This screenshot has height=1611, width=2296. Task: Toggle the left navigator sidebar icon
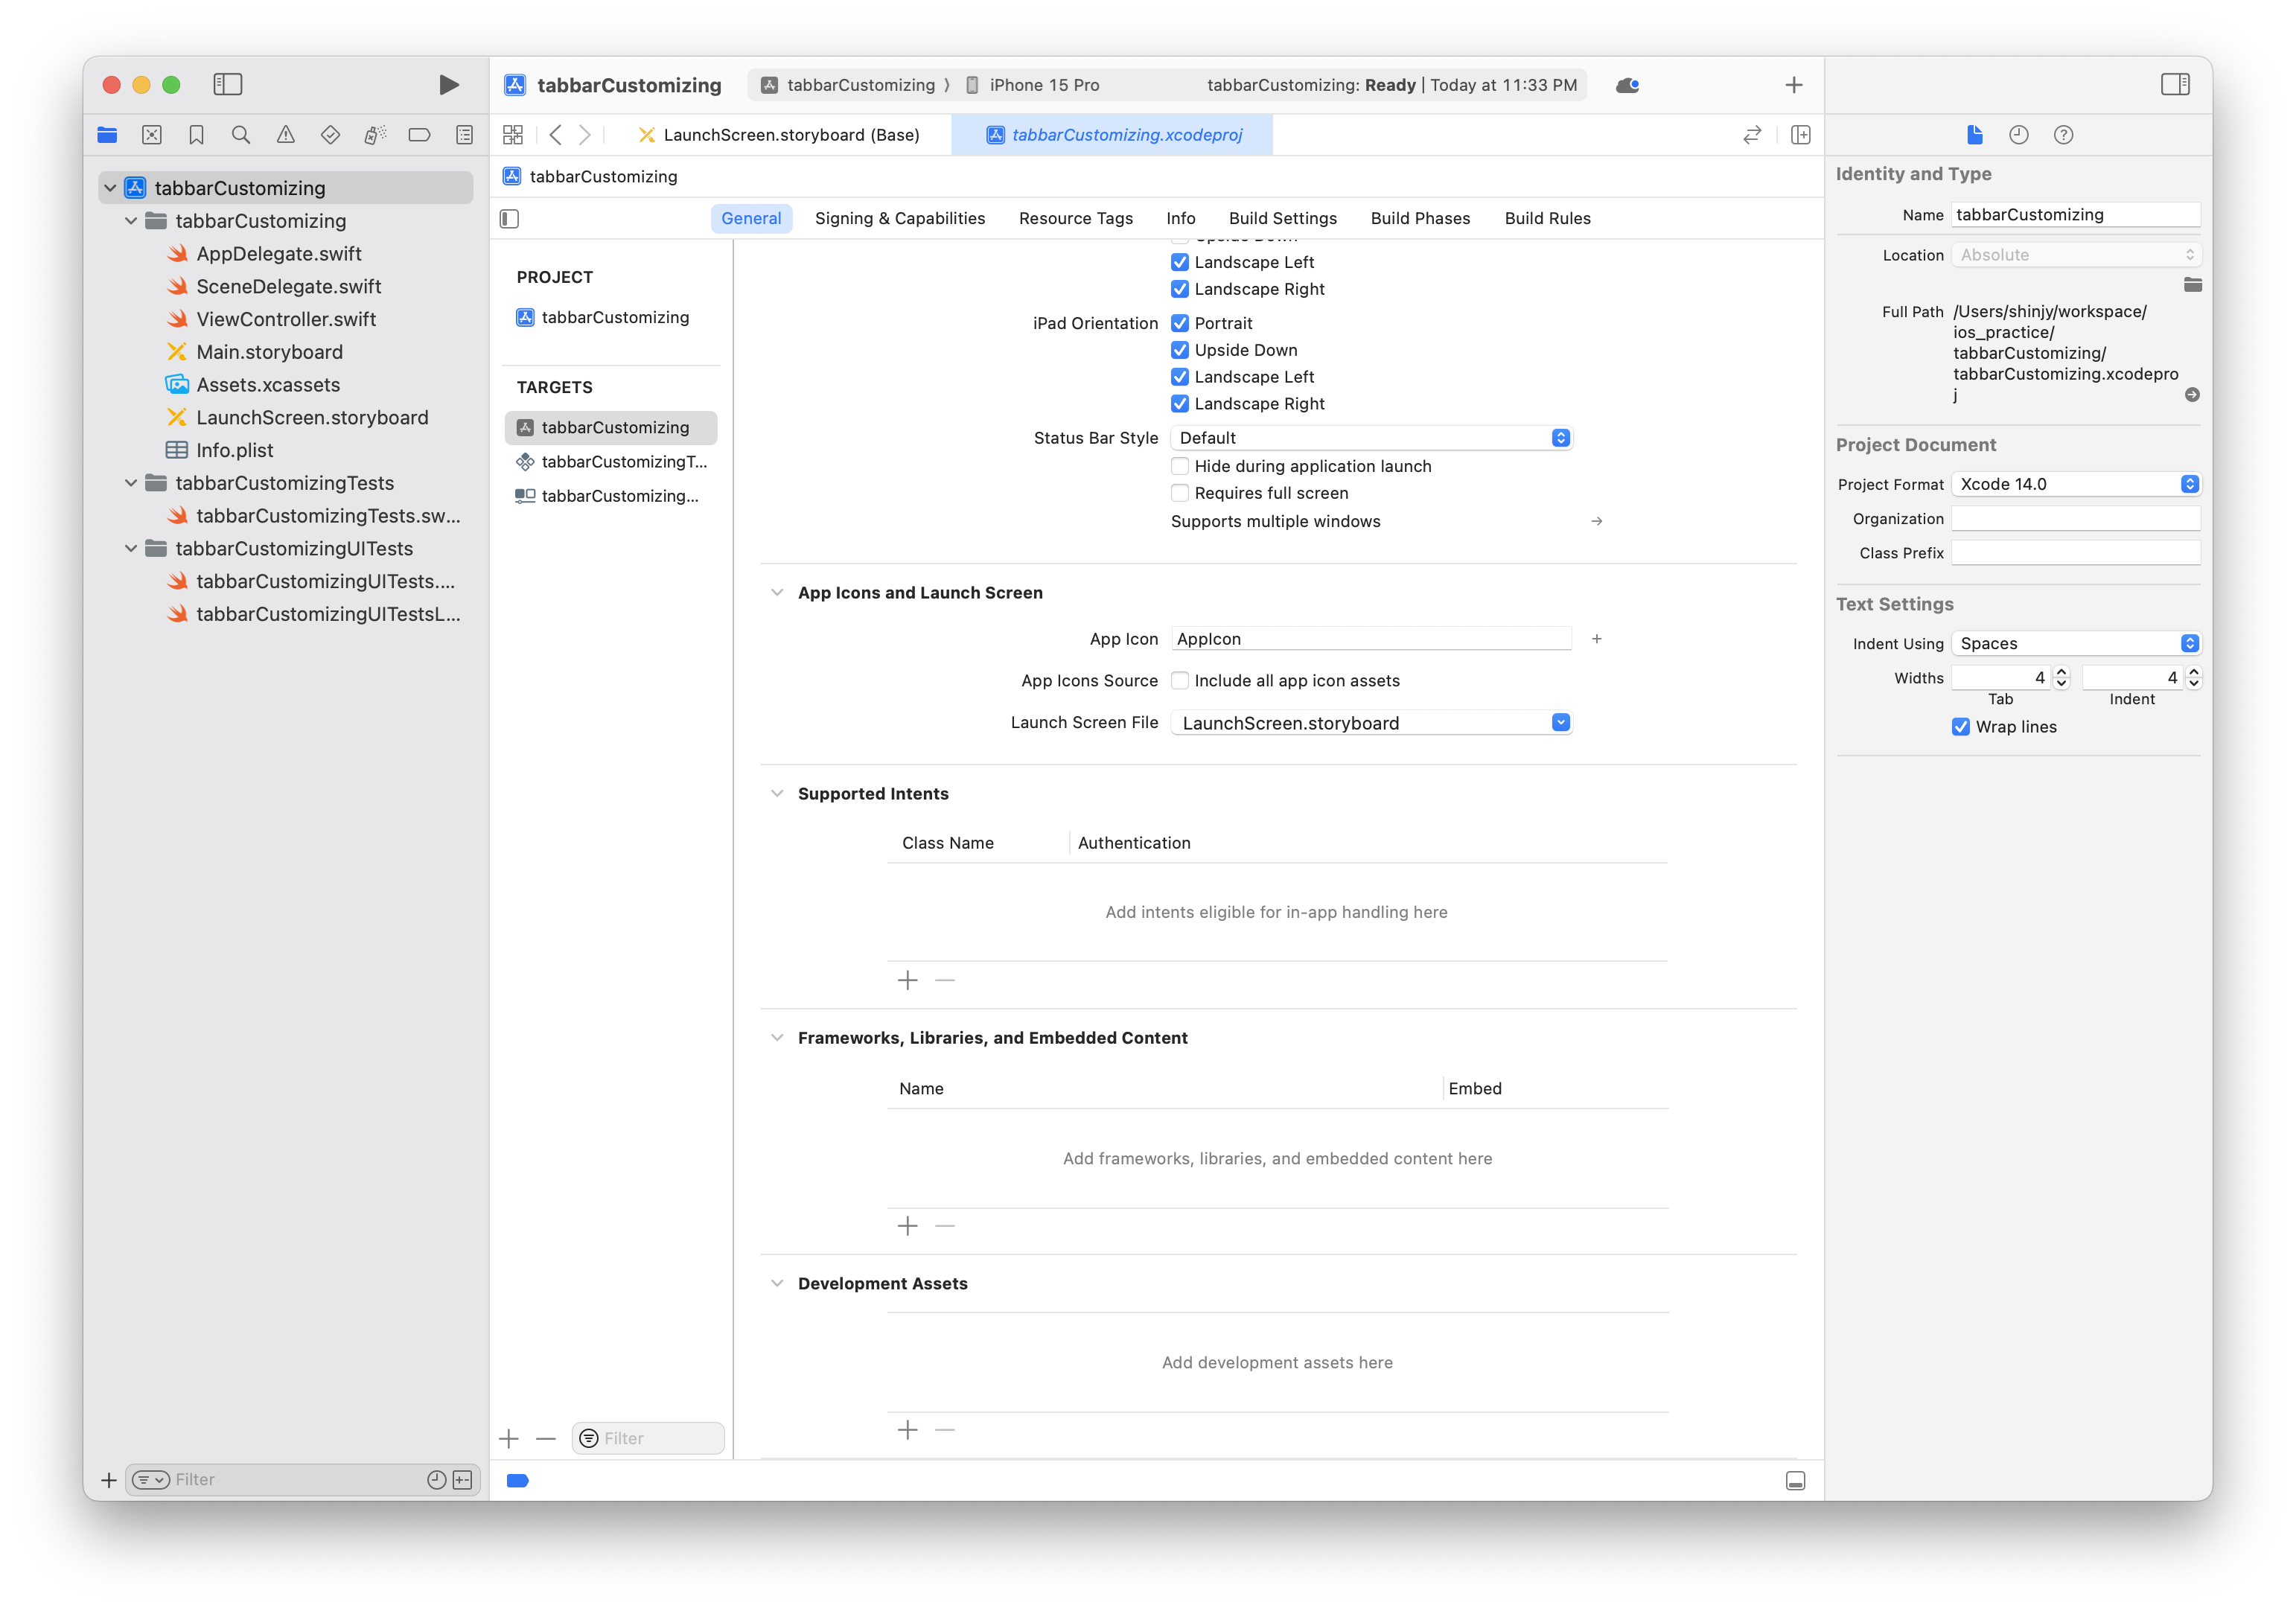(x=228, y=85)
